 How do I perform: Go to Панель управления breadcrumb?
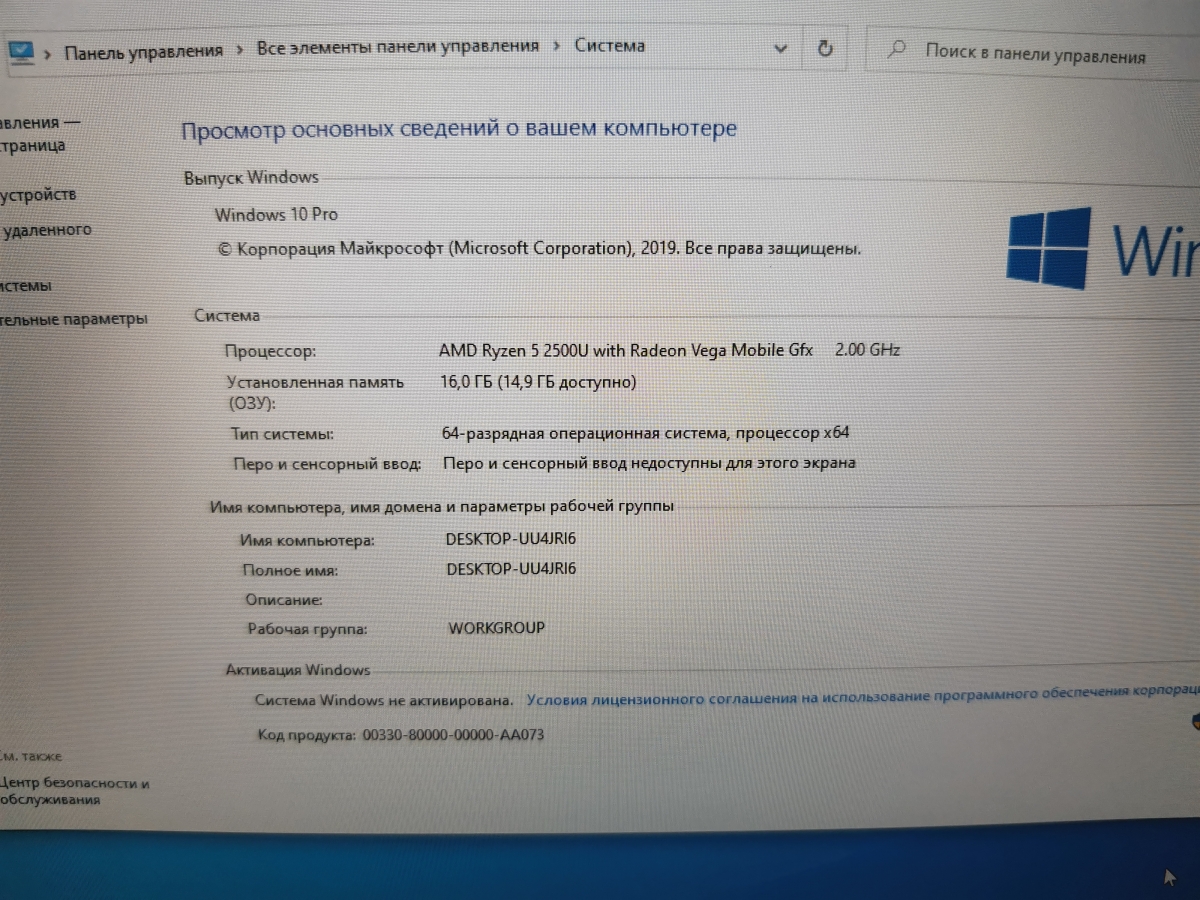[143, 51]
